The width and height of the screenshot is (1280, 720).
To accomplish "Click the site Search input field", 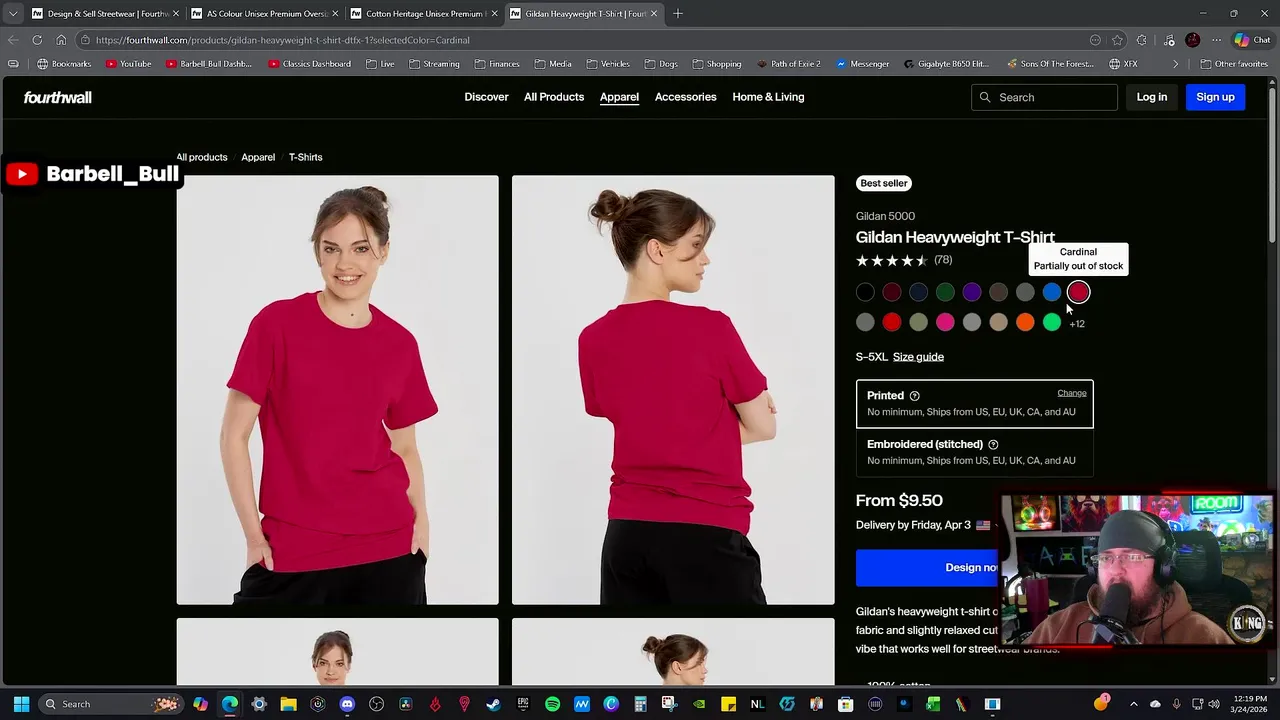I will pyautogui.click(x=1044, y=97).
